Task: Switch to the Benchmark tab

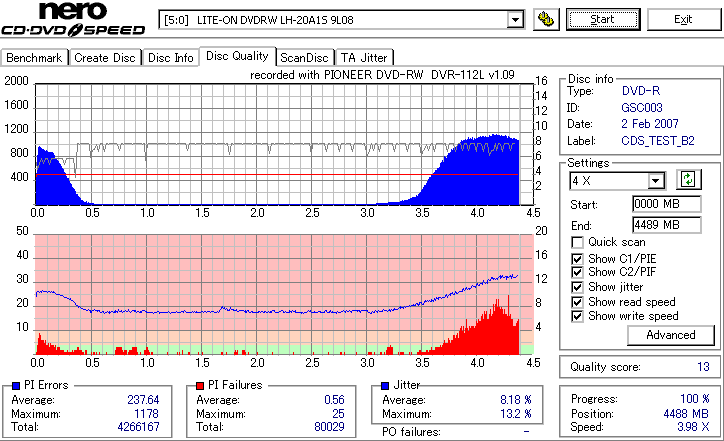Action: (x=34, y=58)
